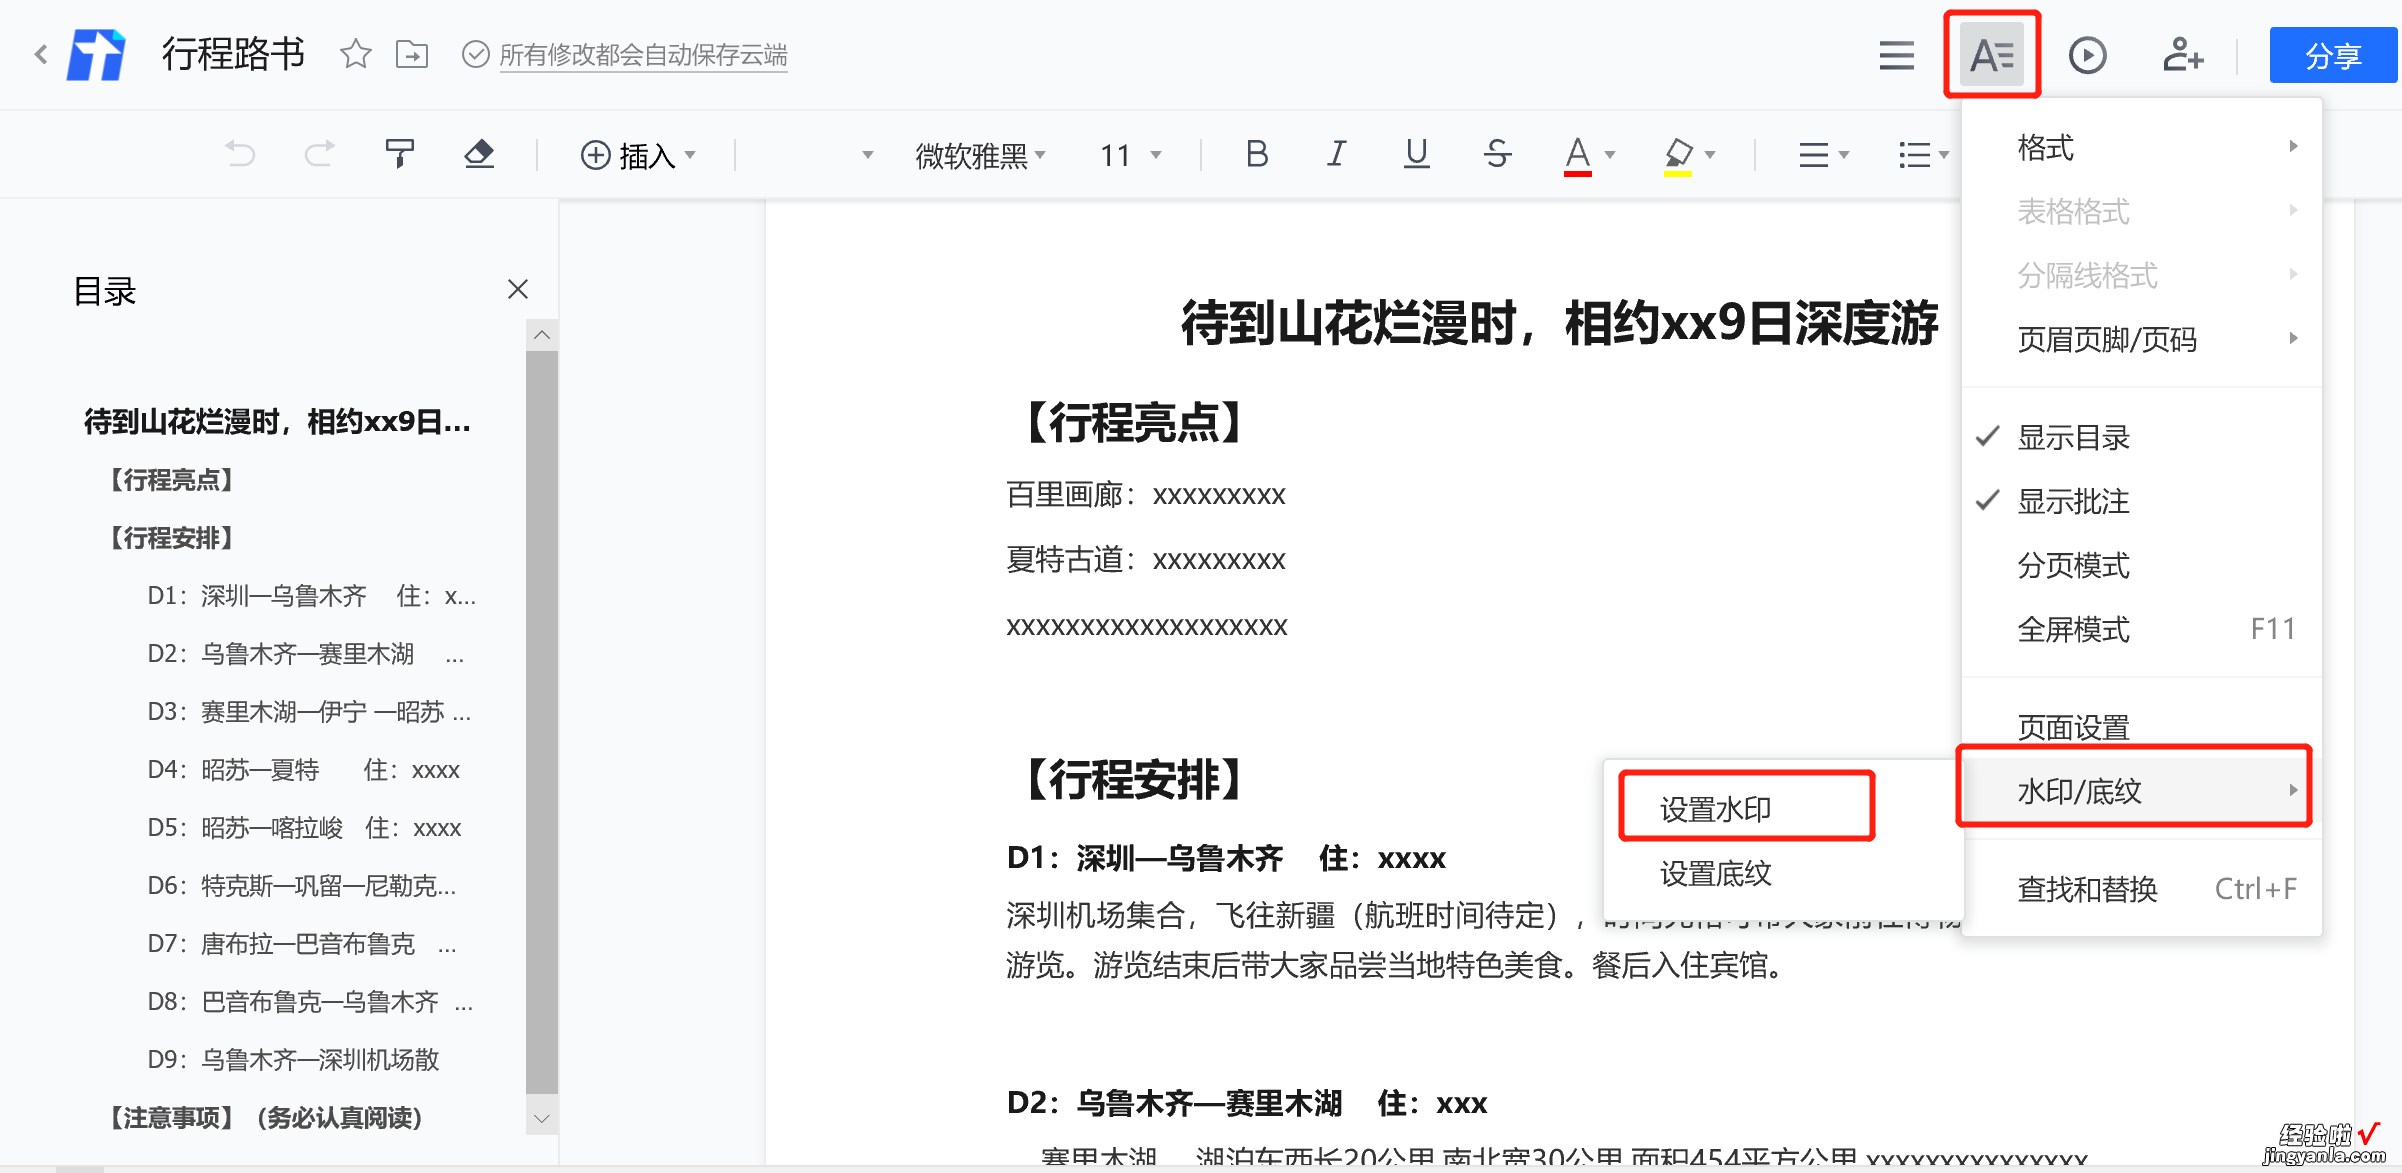Choose 设置底纹 from submenu
The image size is (2402, 1173).
pyautogui.click(x=1783, y=873)
